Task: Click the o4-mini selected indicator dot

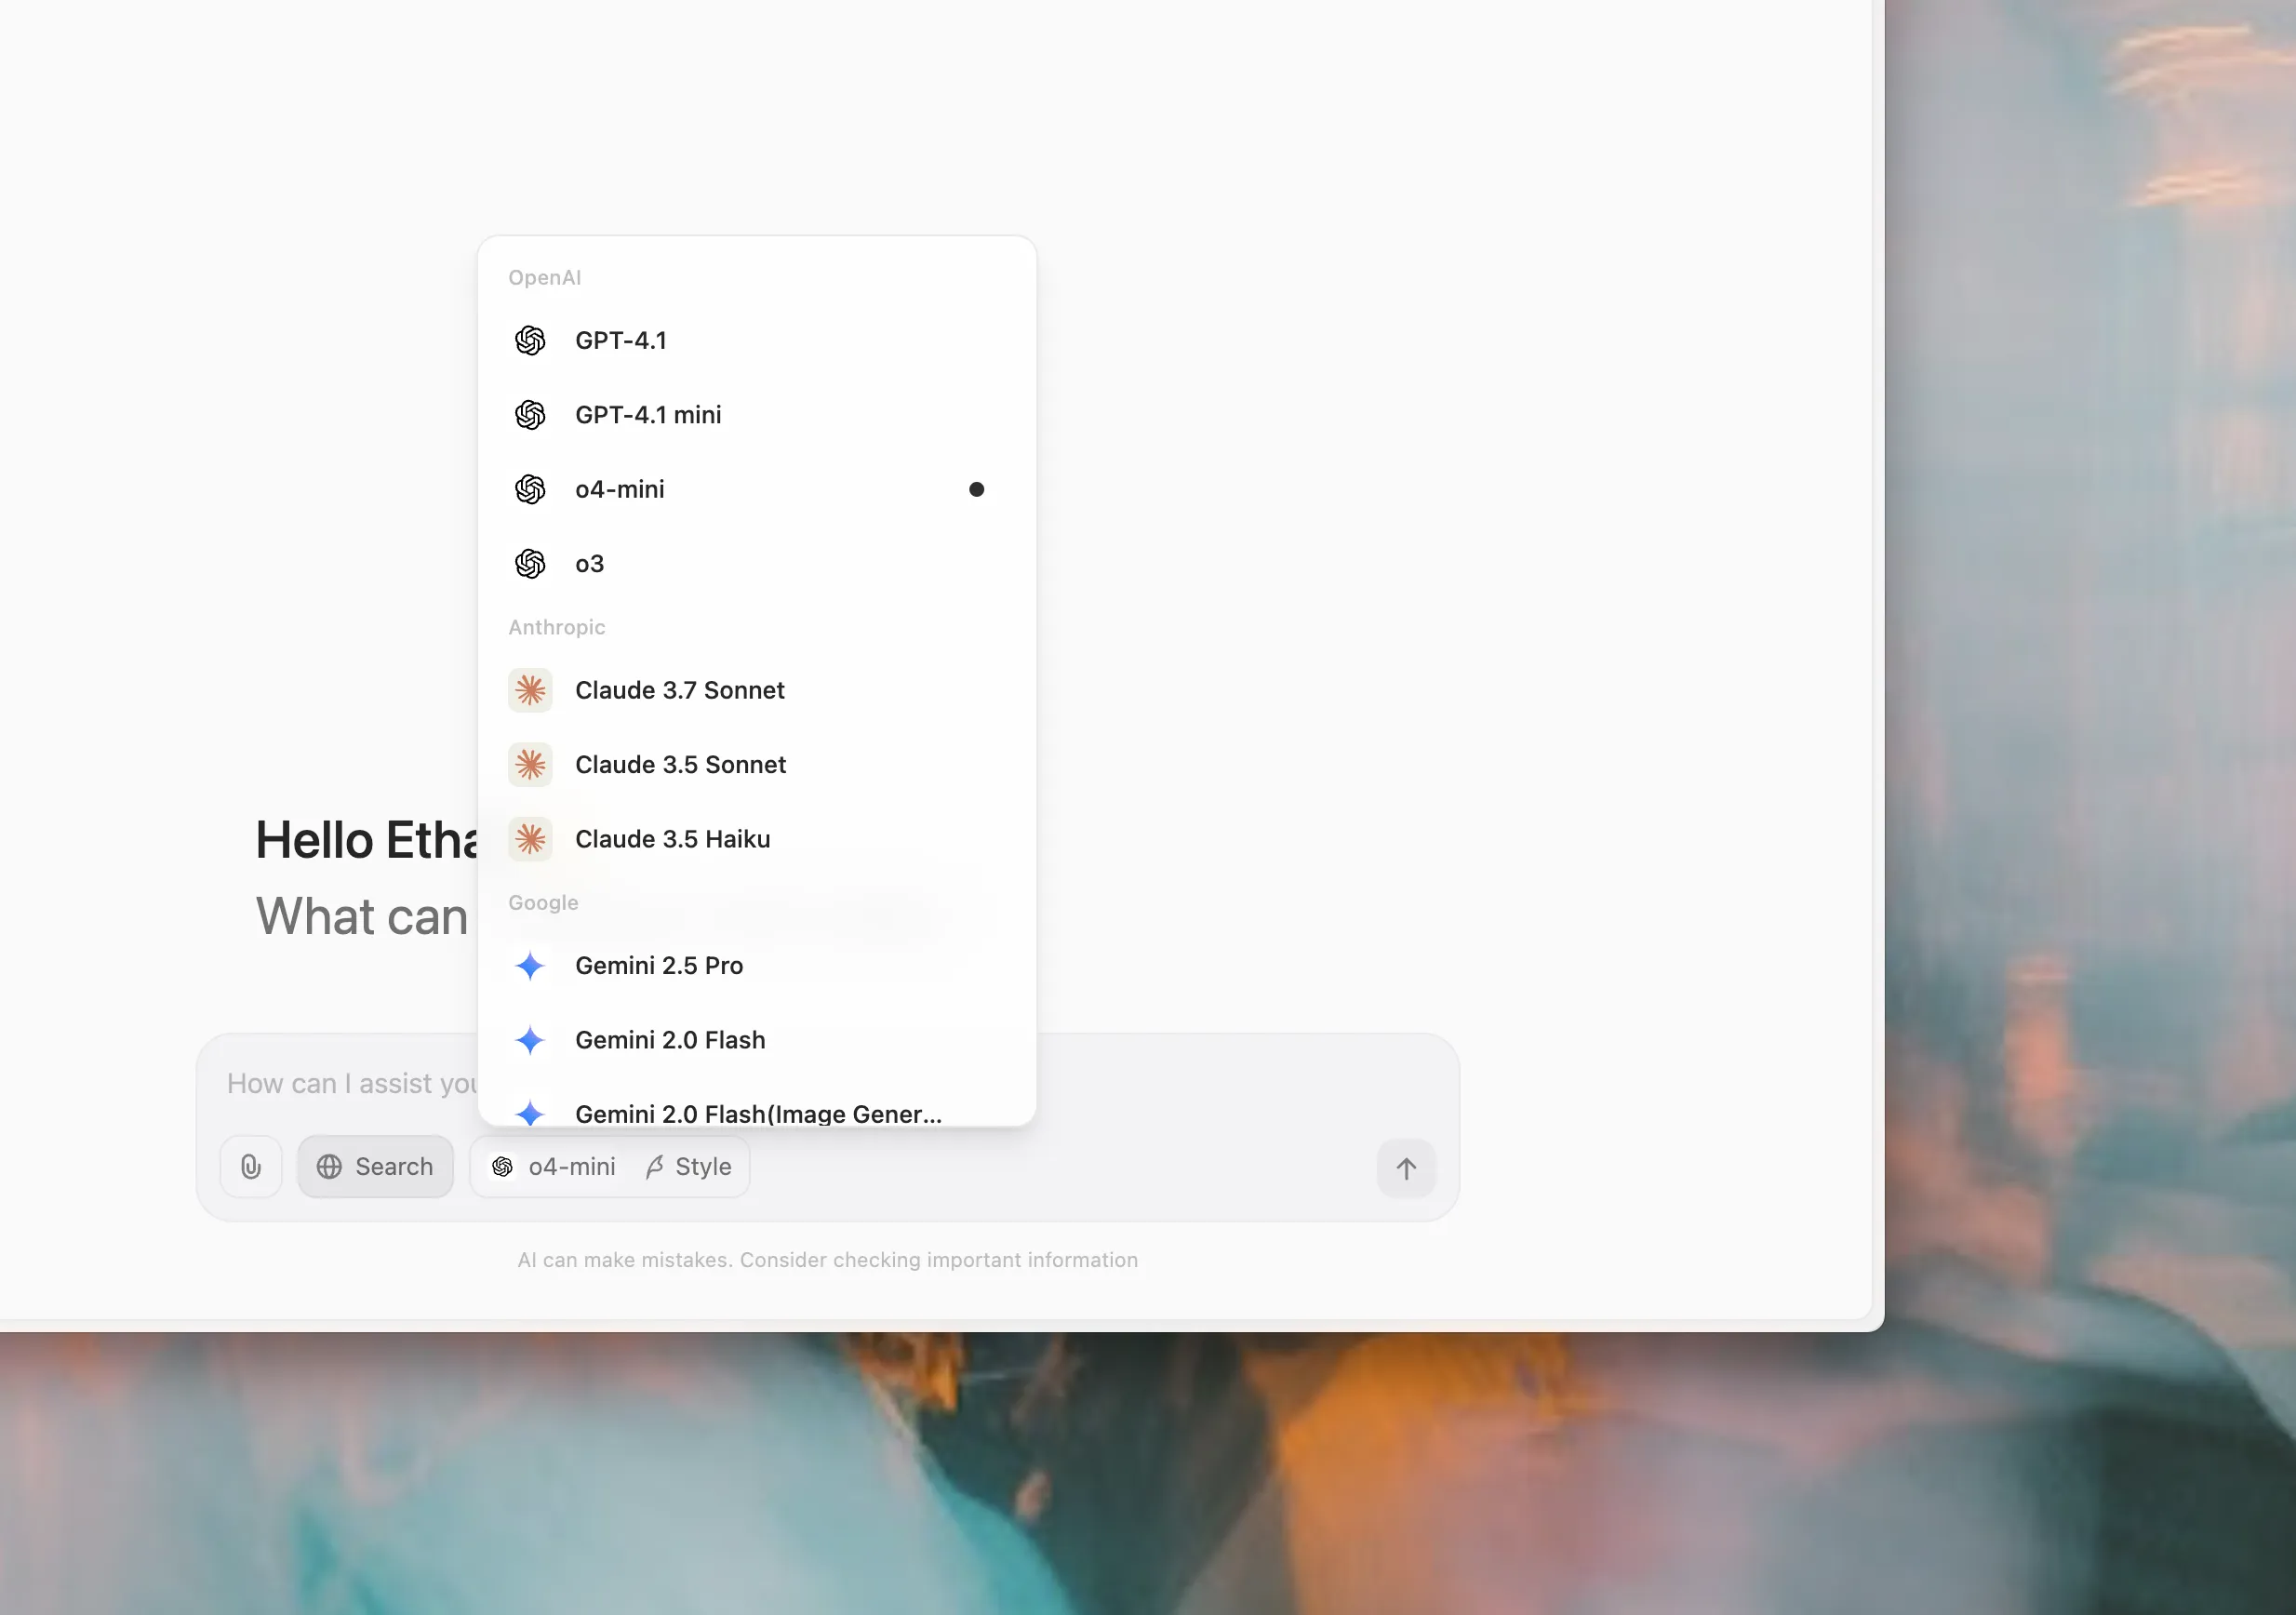Action: point(976,489)
